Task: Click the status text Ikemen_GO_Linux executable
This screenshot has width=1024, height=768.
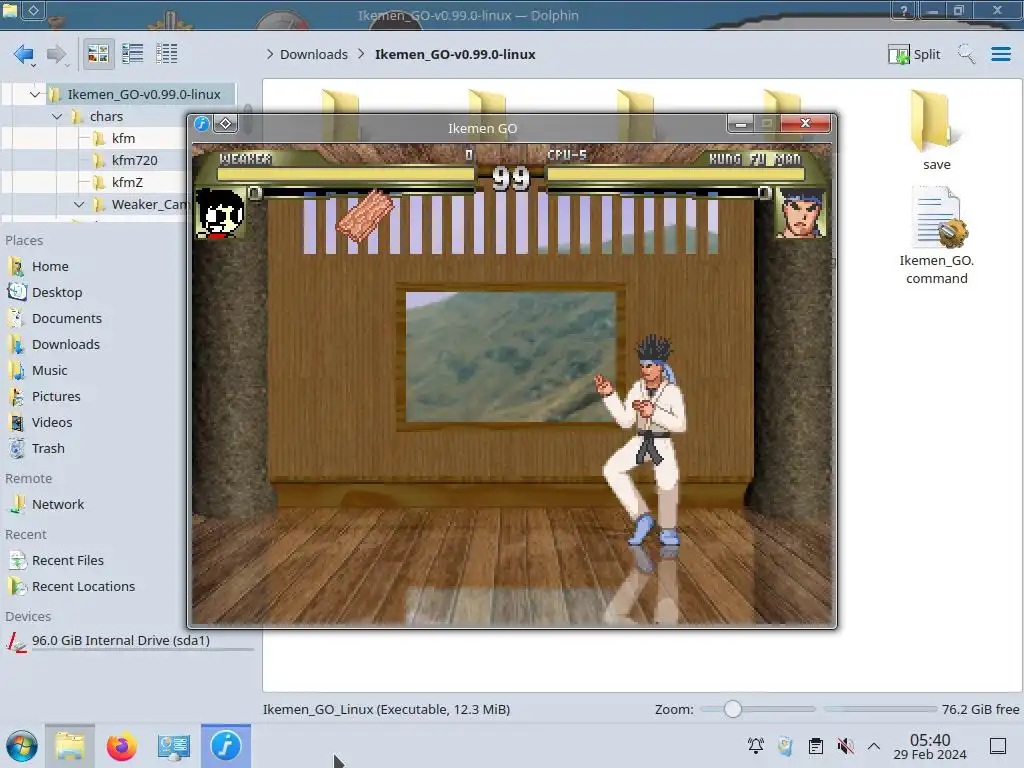Action: tap(387, 709)
